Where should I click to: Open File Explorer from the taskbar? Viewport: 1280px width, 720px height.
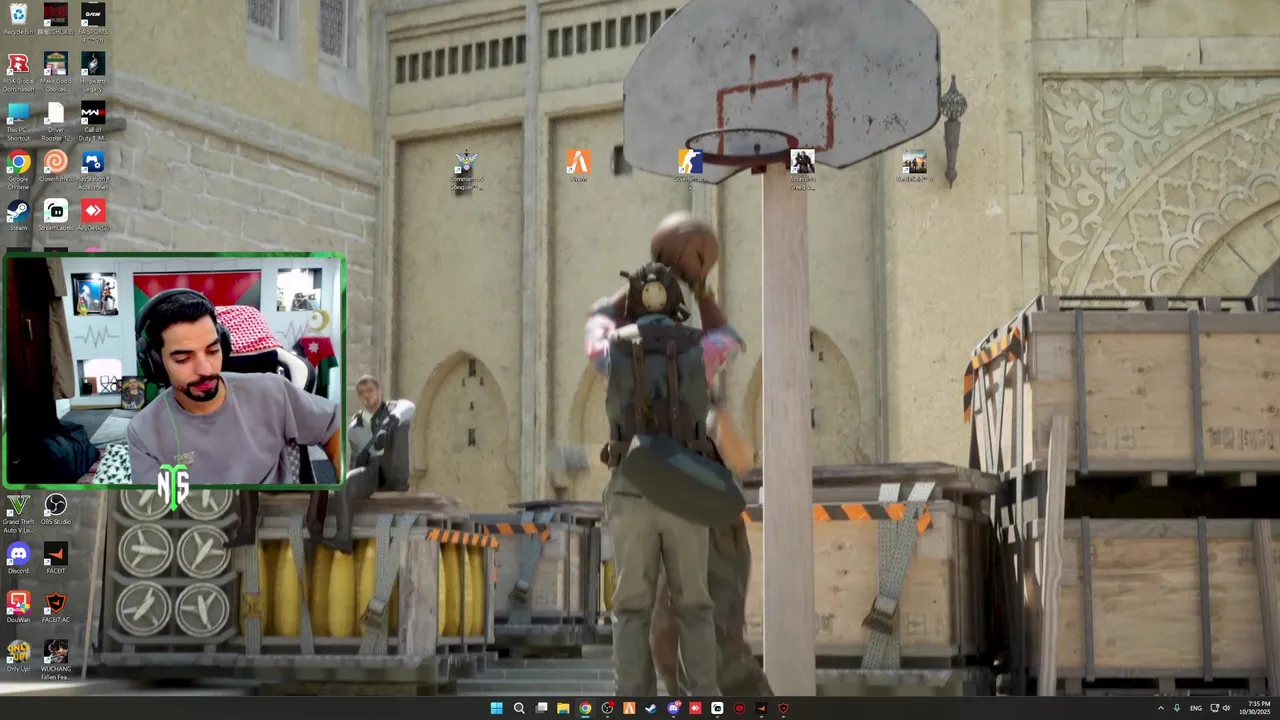pyautogui.click(x=563, y=708)
